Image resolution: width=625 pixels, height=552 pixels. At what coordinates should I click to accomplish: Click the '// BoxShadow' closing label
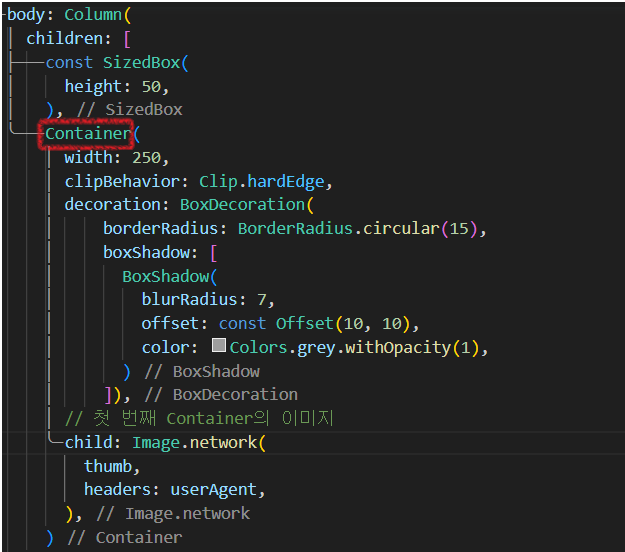tap(202, 372)
